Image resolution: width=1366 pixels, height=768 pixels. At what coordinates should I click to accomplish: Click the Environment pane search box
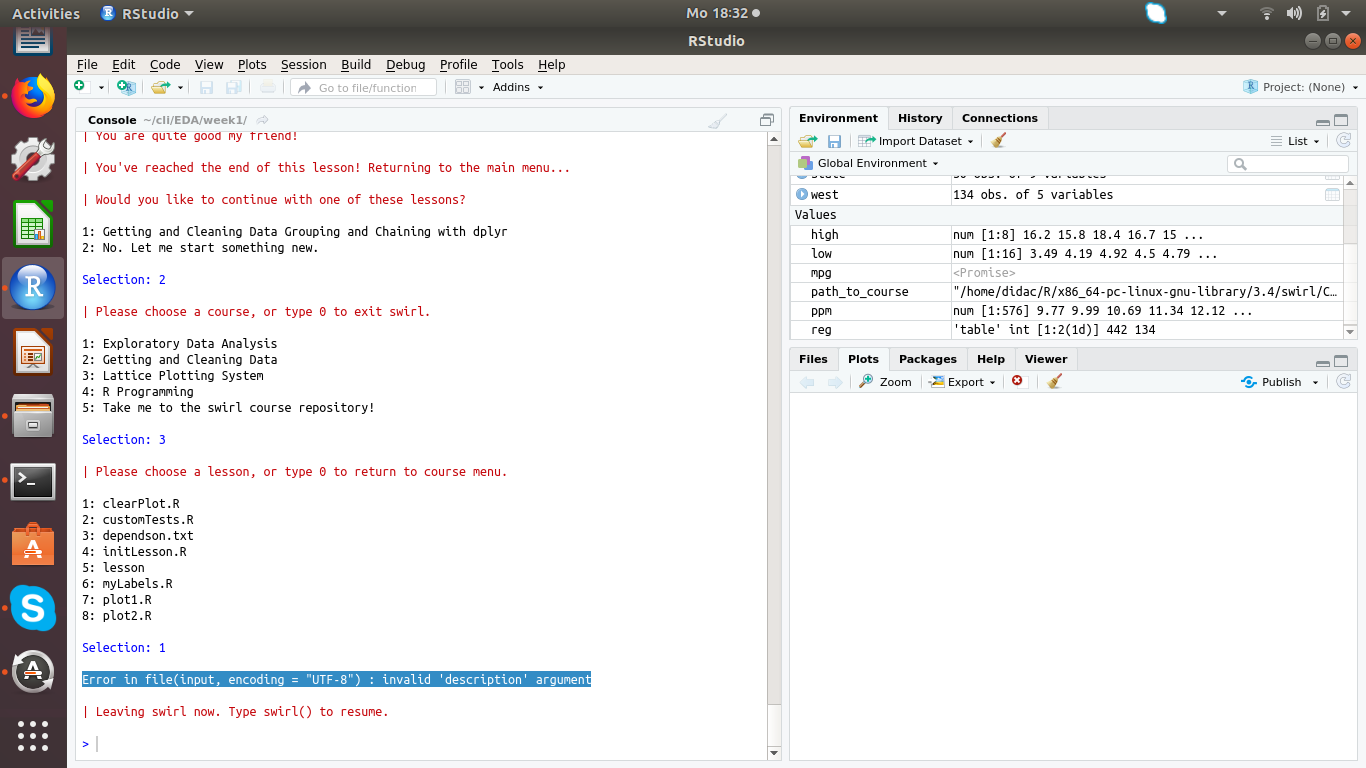coord(1287,163)
